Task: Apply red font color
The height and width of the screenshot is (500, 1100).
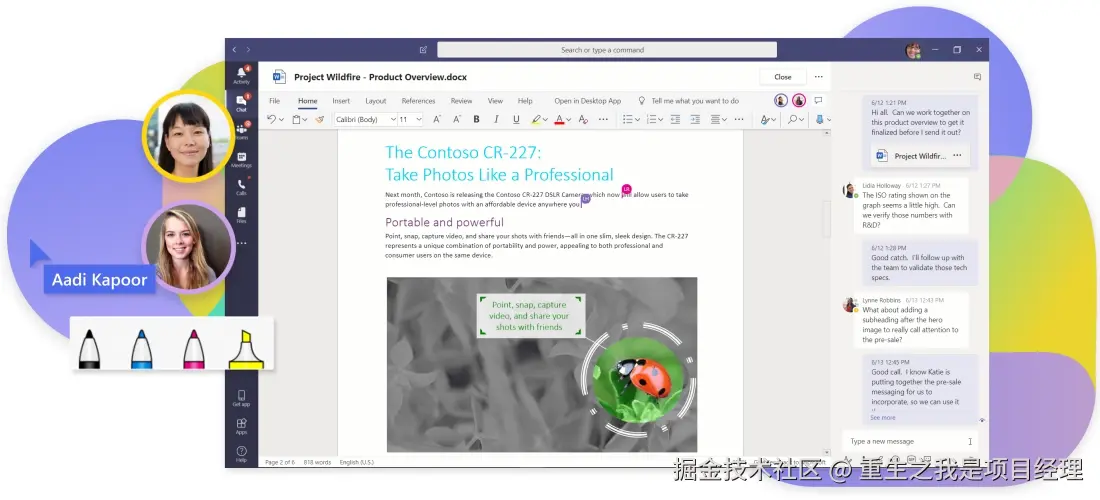Action: coord(559,119)
